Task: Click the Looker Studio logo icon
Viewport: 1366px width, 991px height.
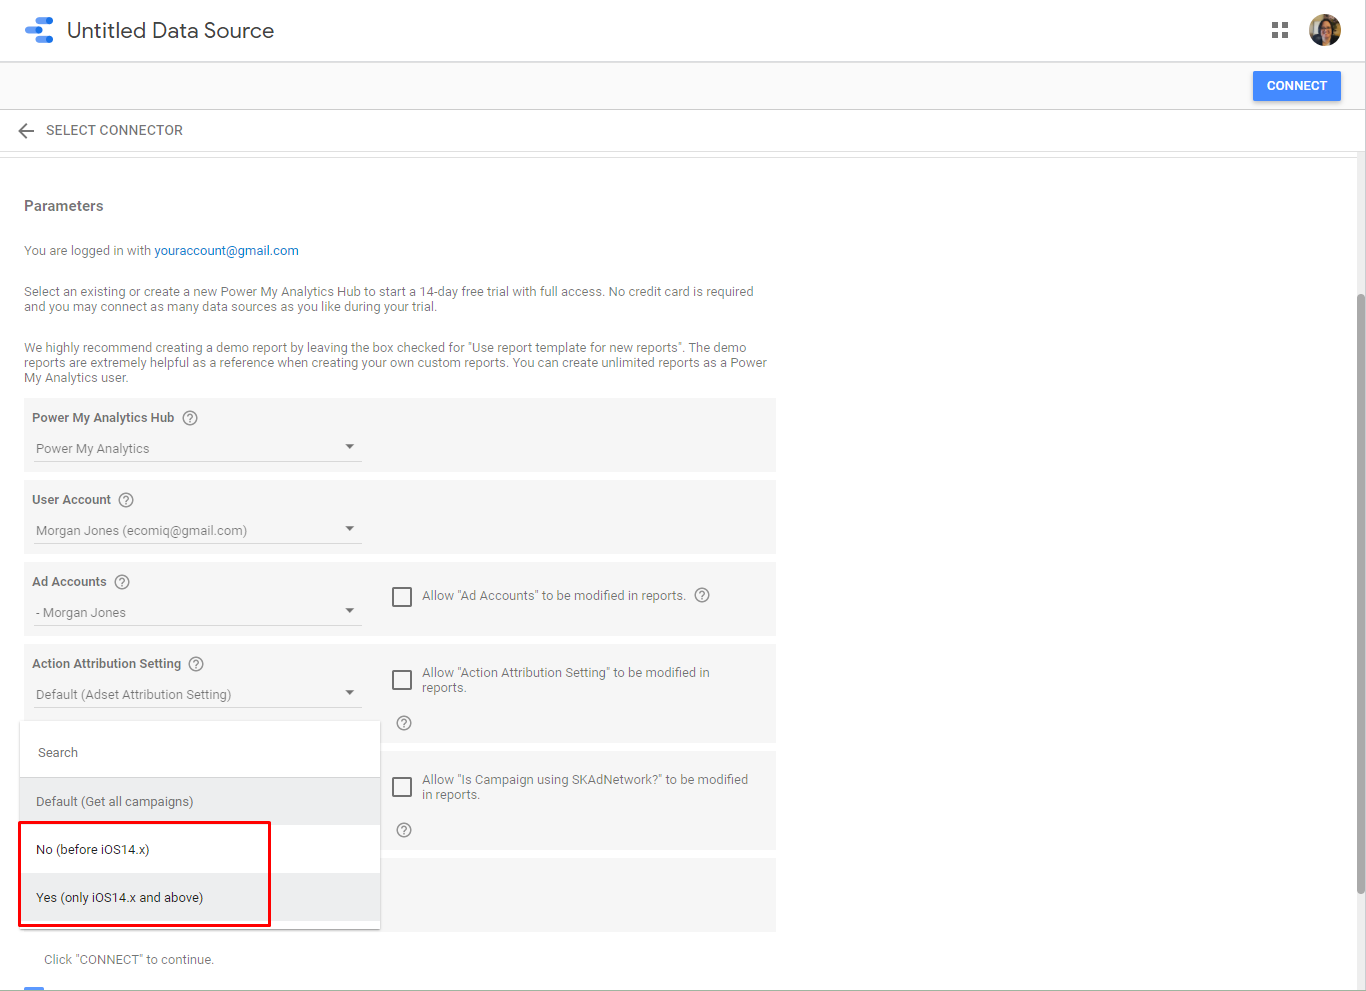Action: point(39,30)
